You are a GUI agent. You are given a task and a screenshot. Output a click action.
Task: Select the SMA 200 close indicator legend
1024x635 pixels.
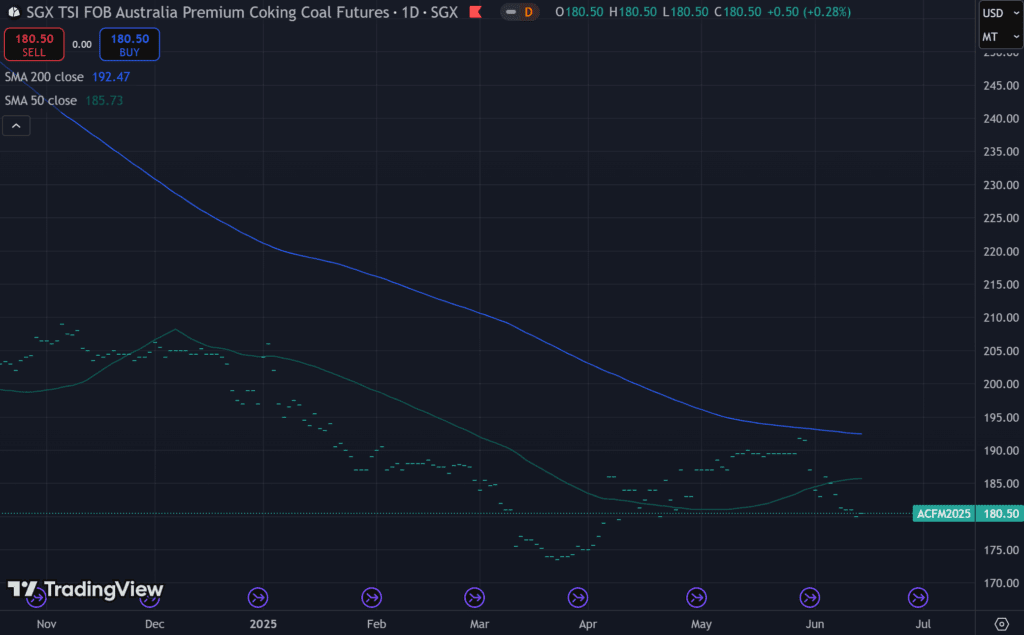click(44, 76)
